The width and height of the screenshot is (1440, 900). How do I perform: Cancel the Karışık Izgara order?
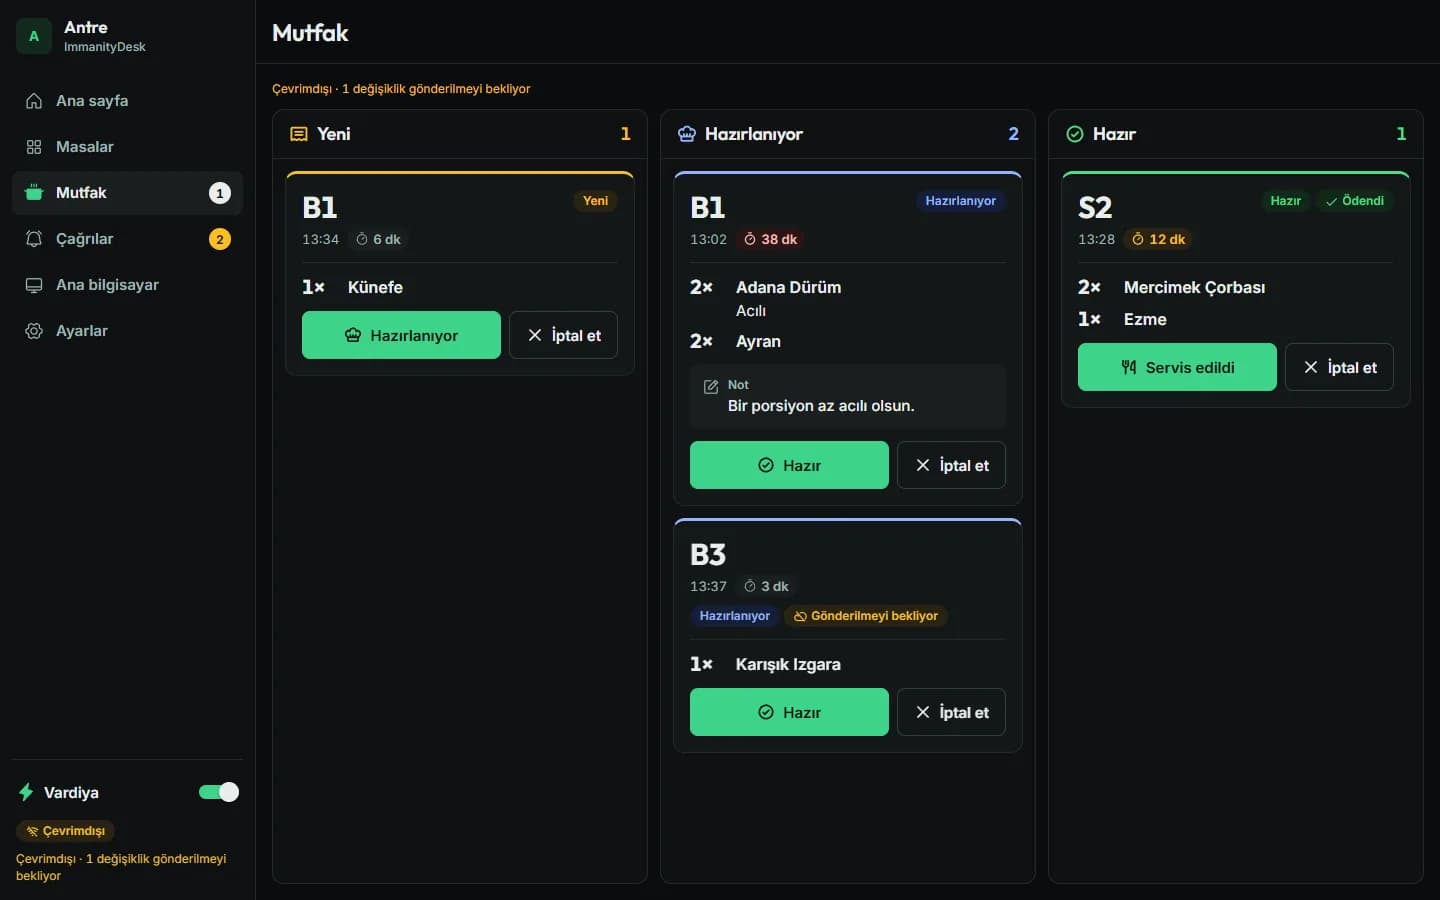[951, 712]
